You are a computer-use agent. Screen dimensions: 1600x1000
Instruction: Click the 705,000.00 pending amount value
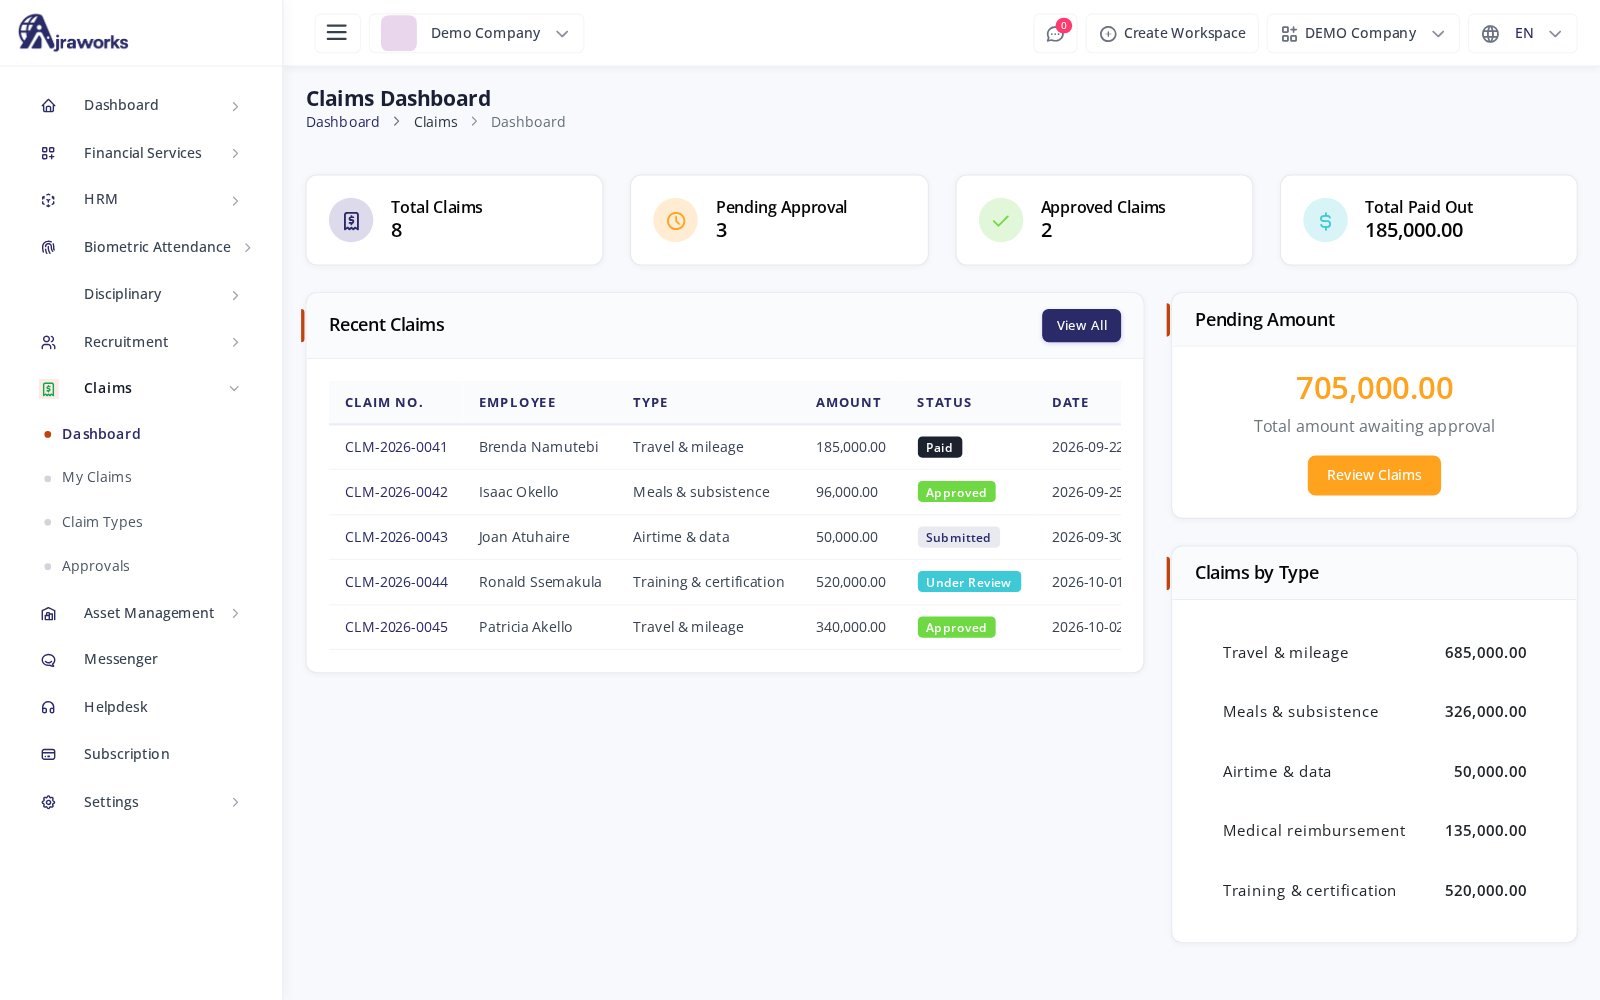1374,388
